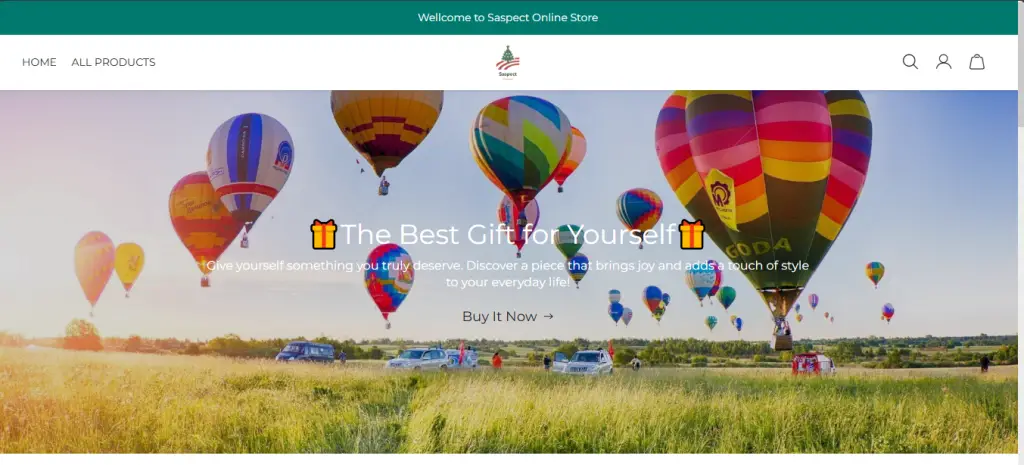Select "The Best Gift for Yourself" heading
Screen dimensions: 1024x465
(507, 234)
